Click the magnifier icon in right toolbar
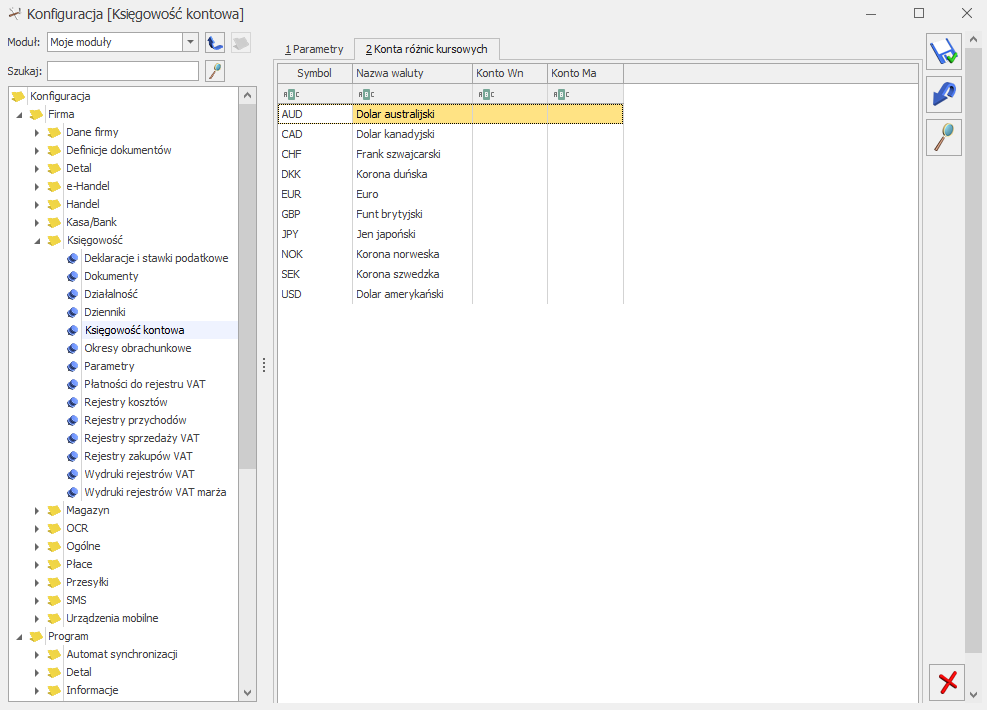Screen dimensions: 987x710 coord(944,137)
